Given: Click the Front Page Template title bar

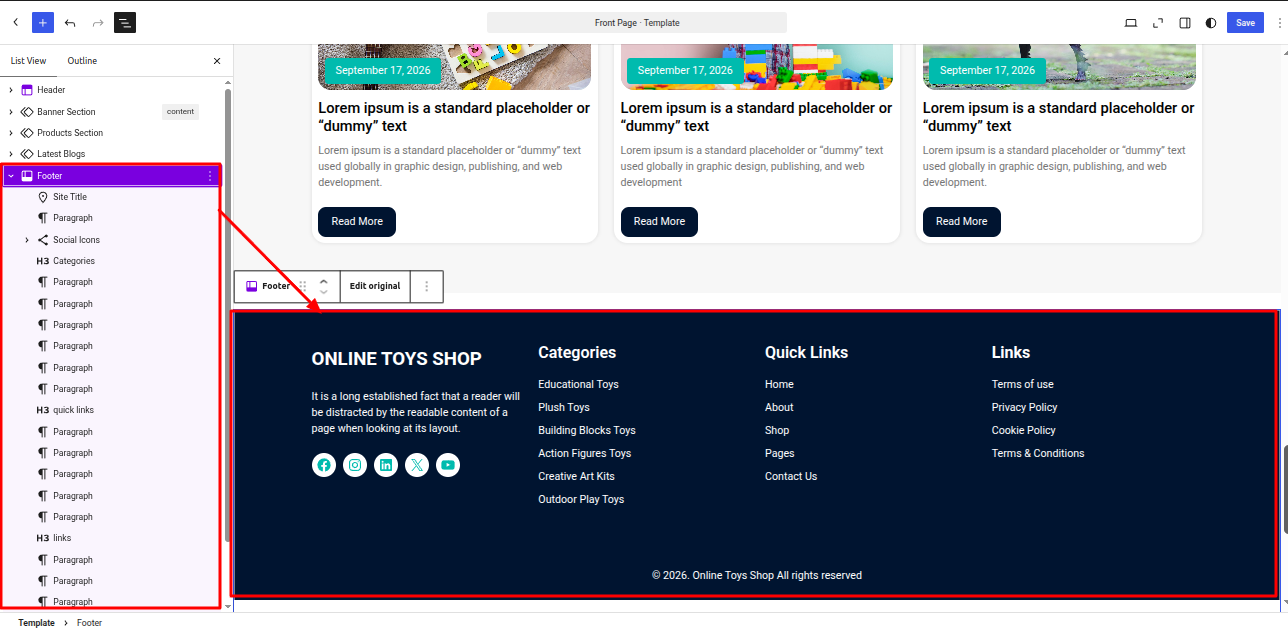Looking at the screenshot, I should coord(637,22).
